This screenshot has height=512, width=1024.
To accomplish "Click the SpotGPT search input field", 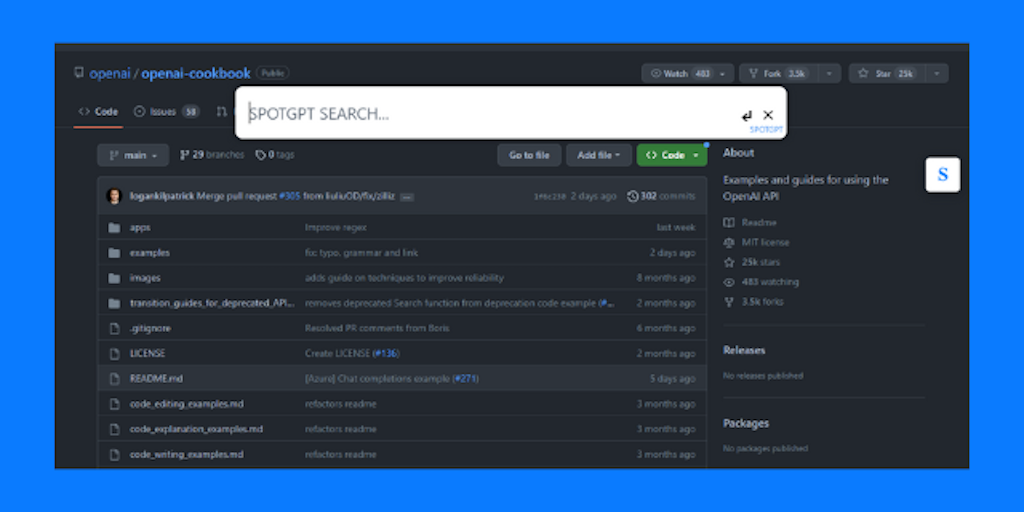I will pyautogui.click(x=490, y=114).
